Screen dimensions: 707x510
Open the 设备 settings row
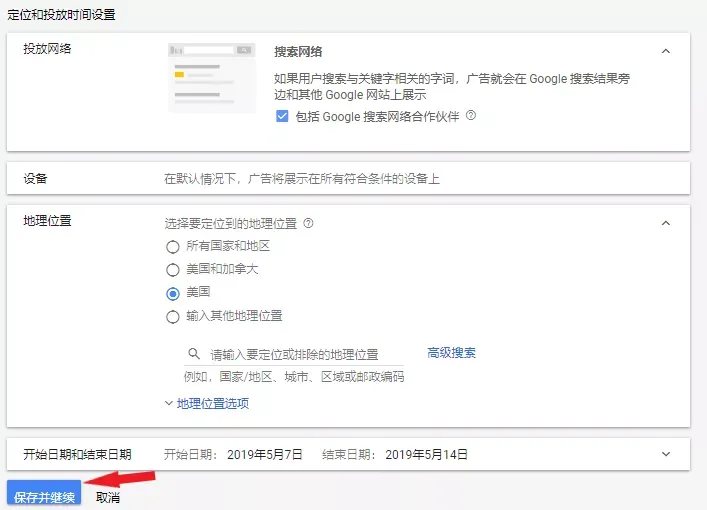[348, 179]
